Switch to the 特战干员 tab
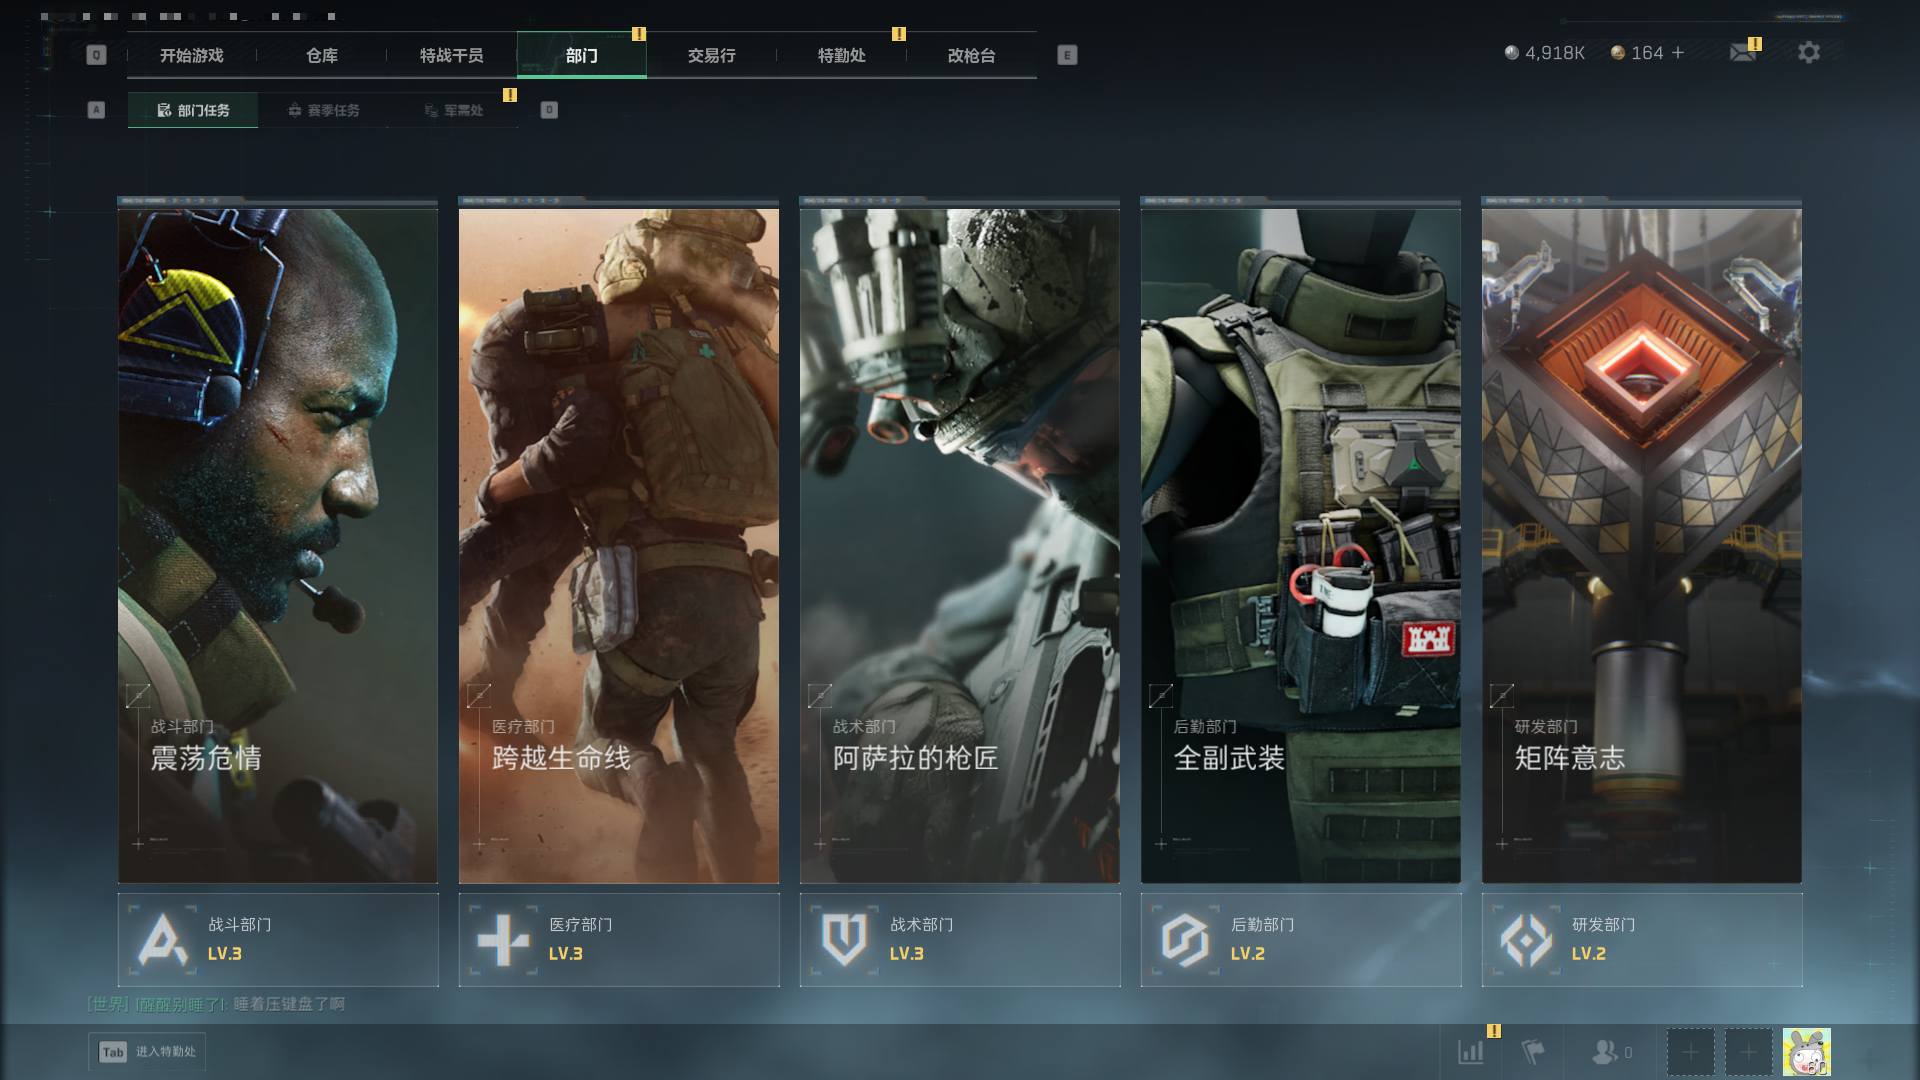Viewport: 1920px width, 1080px height. tap(452, 55)
